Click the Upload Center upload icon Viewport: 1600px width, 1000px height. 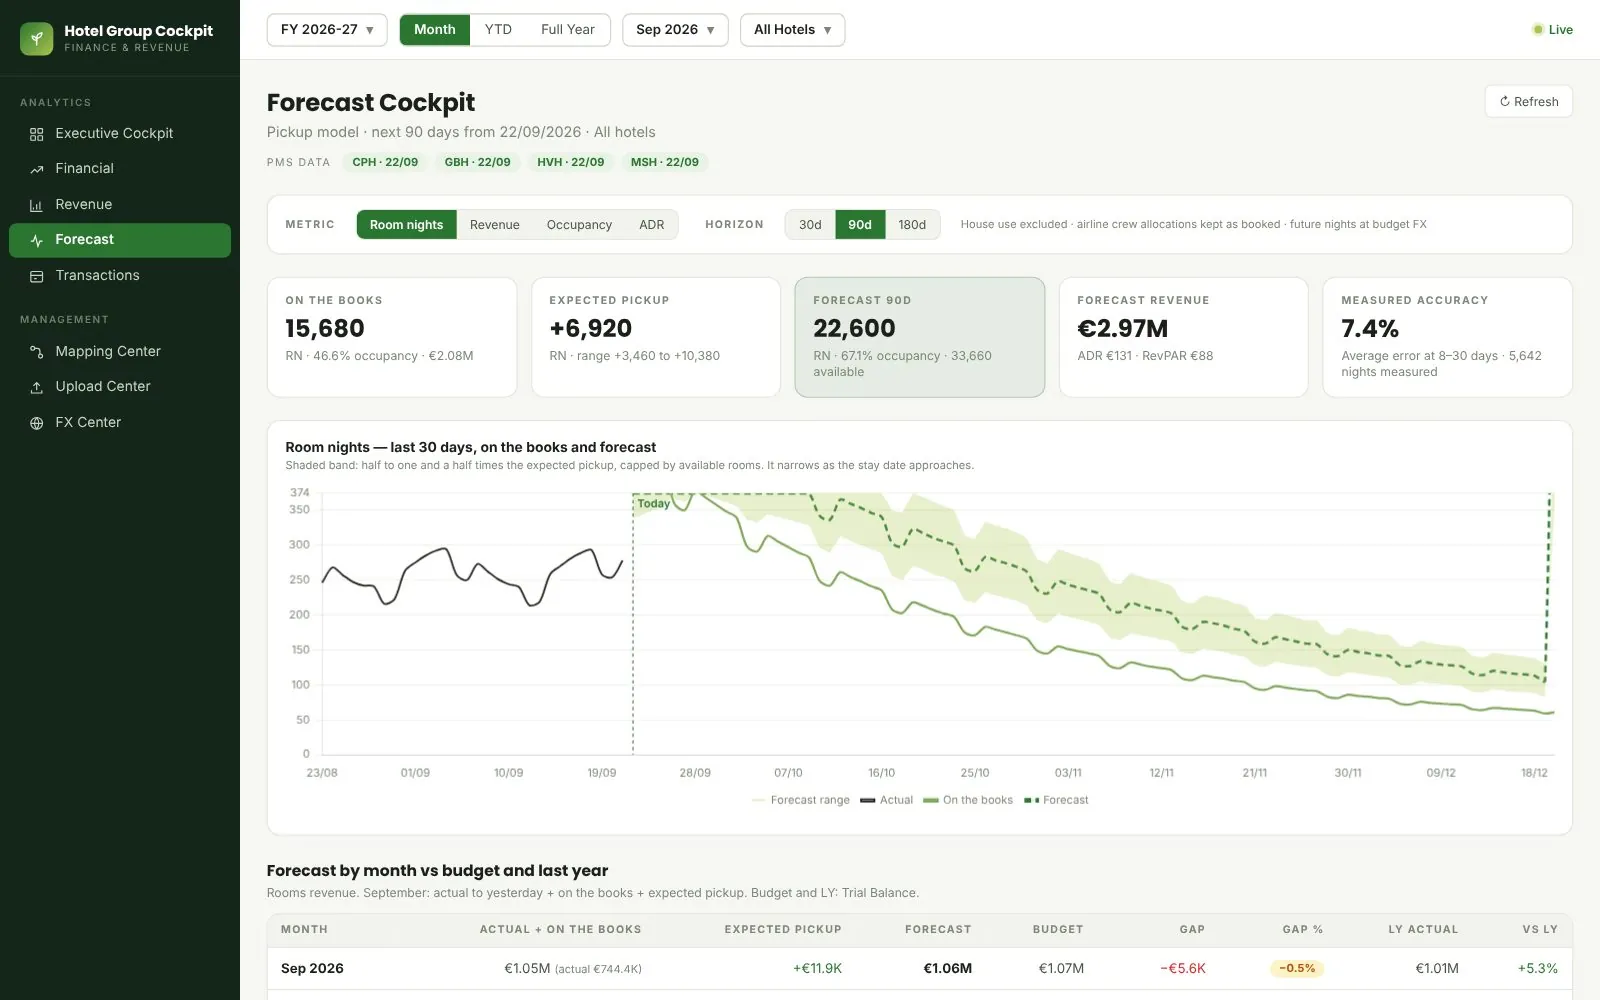pyautogui.click(x=37, y=387)
